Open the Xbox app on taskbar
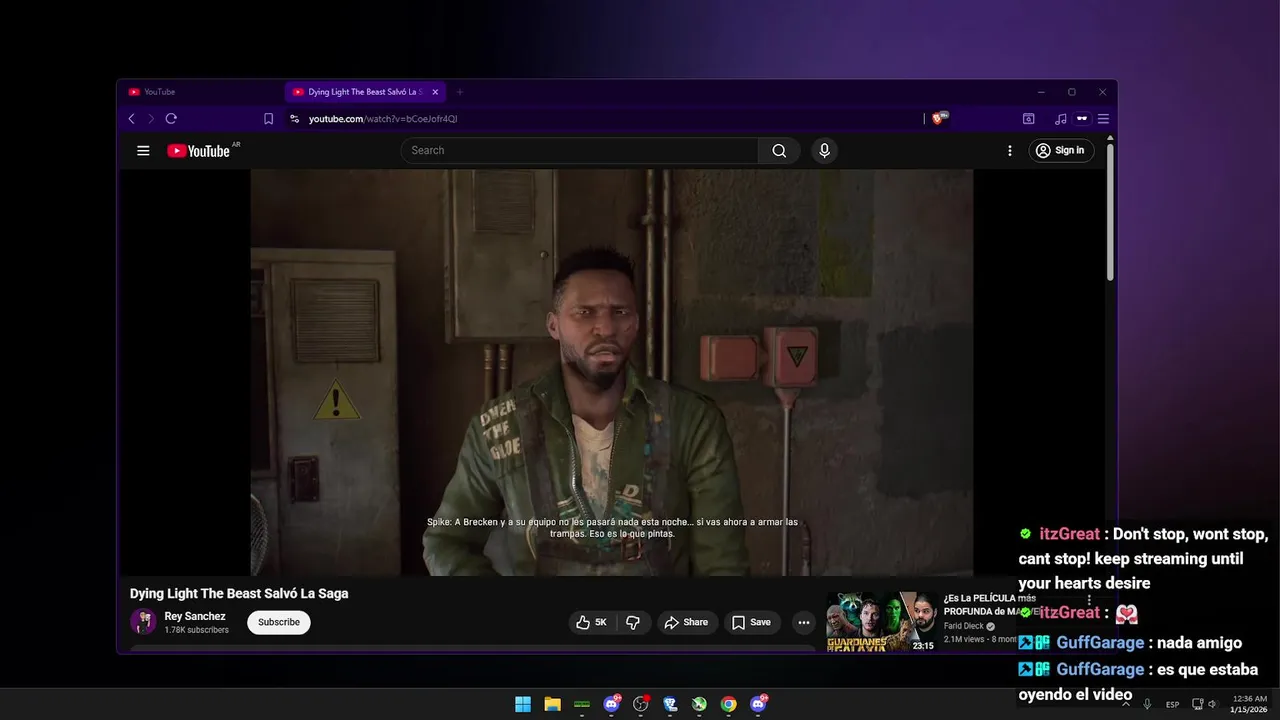Viewport: 1280px width, 720px height. [699, 704]
